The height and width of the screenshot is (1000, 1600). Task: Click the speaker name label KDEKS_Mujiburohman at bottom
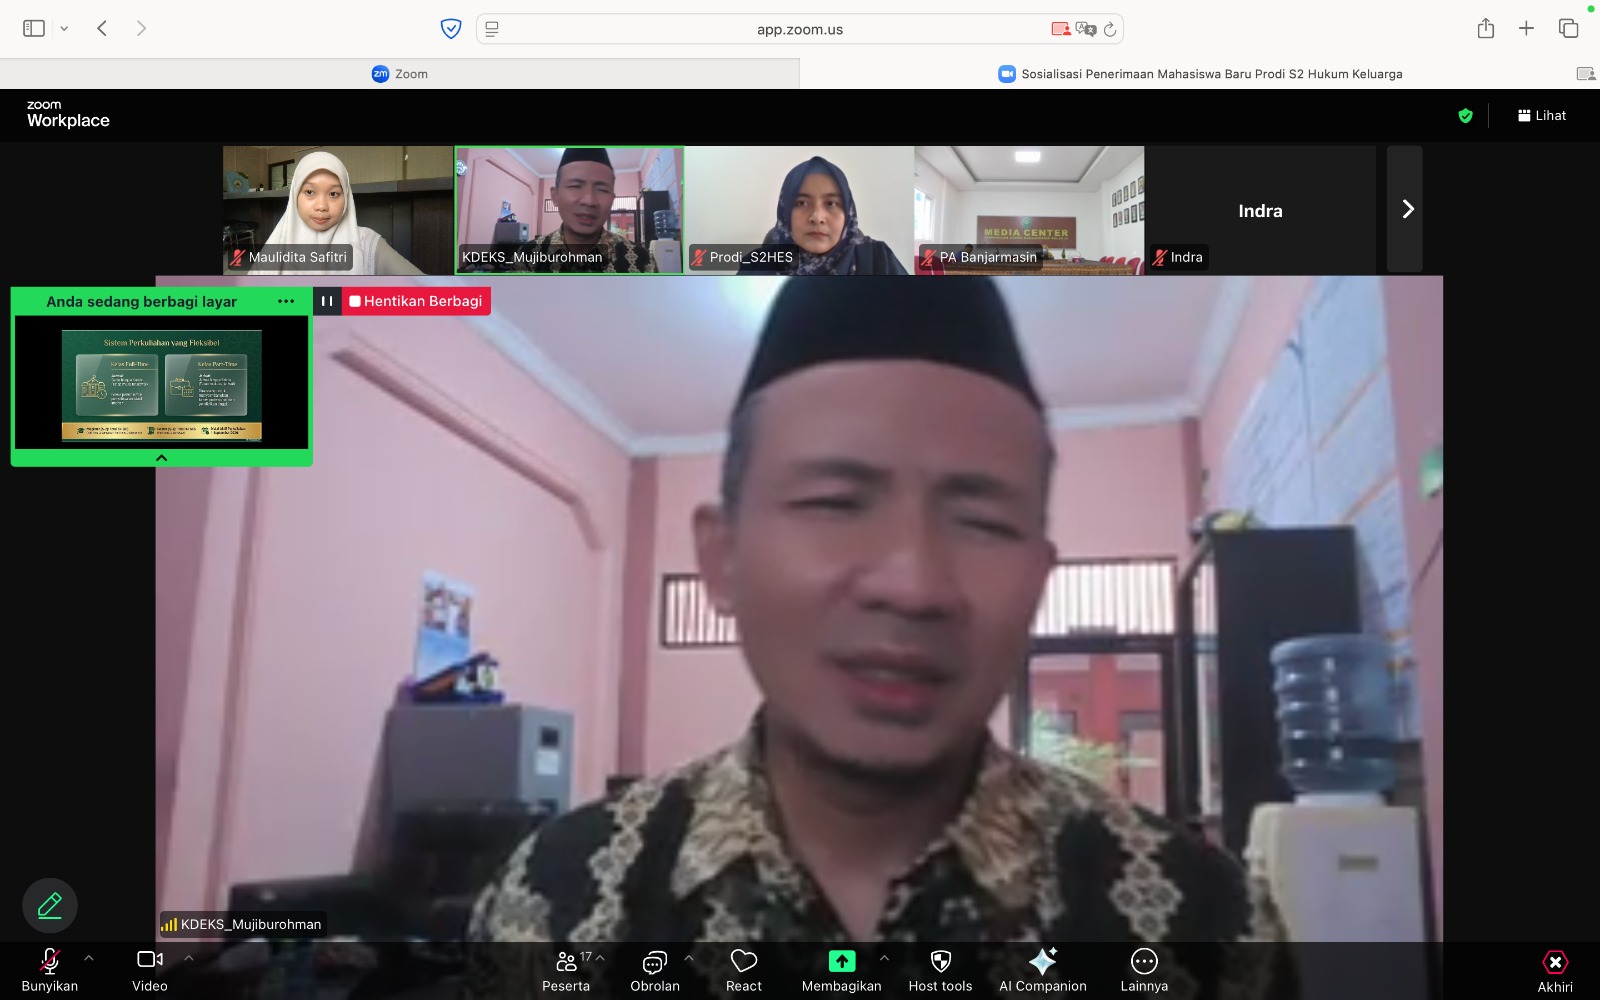pyautogui.click(x=243, y=924)
